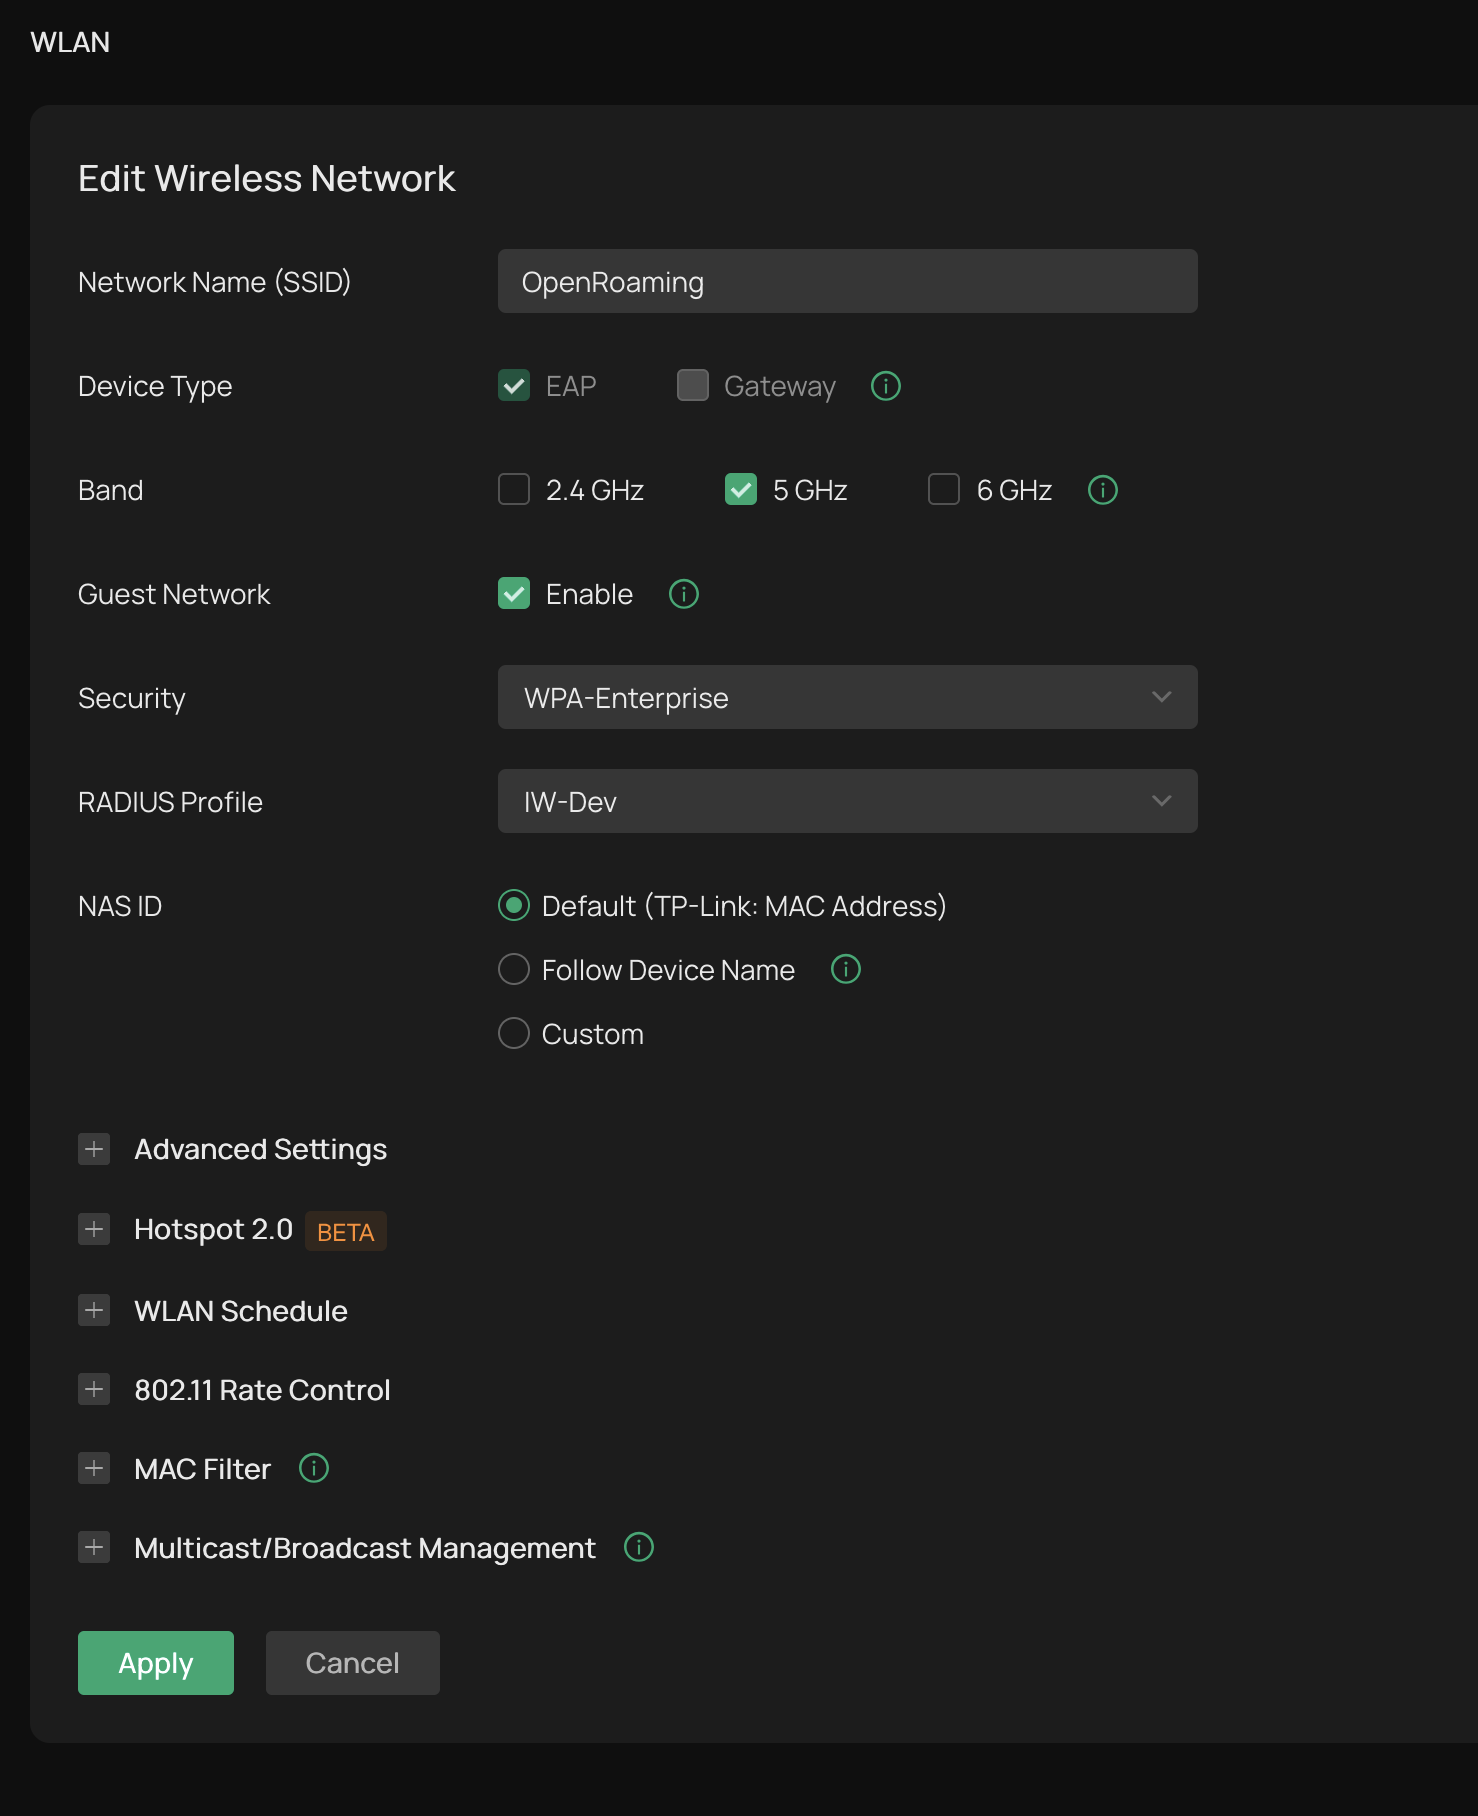Click the info icon beside 6 GHz band
The image size is (1478, 1816).
1102,490
